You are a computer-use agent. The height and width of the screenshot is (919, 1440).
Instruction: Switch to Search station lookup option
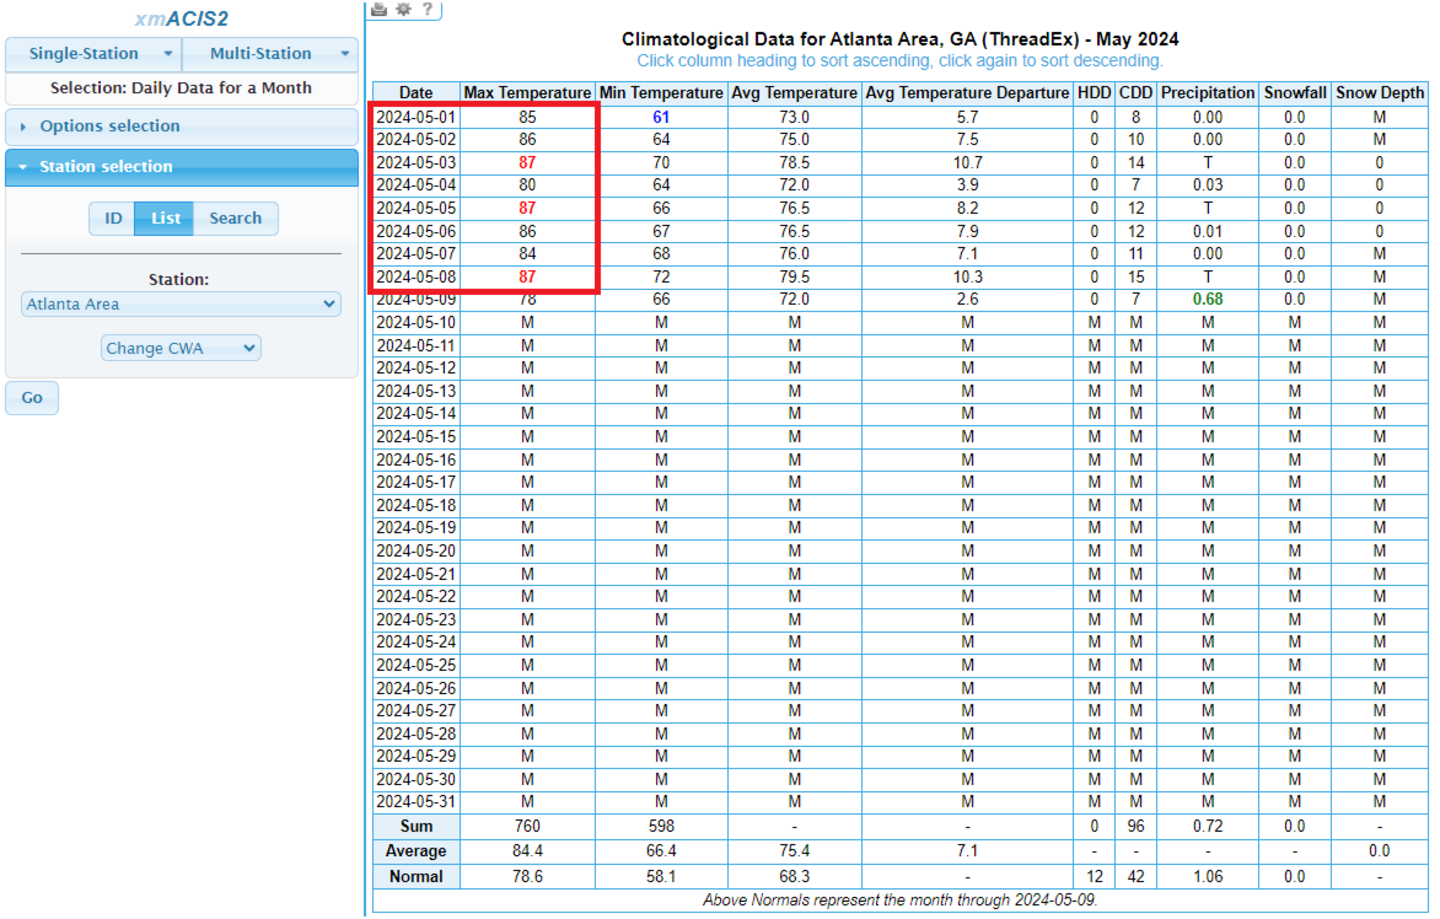[x=235, y=218]
